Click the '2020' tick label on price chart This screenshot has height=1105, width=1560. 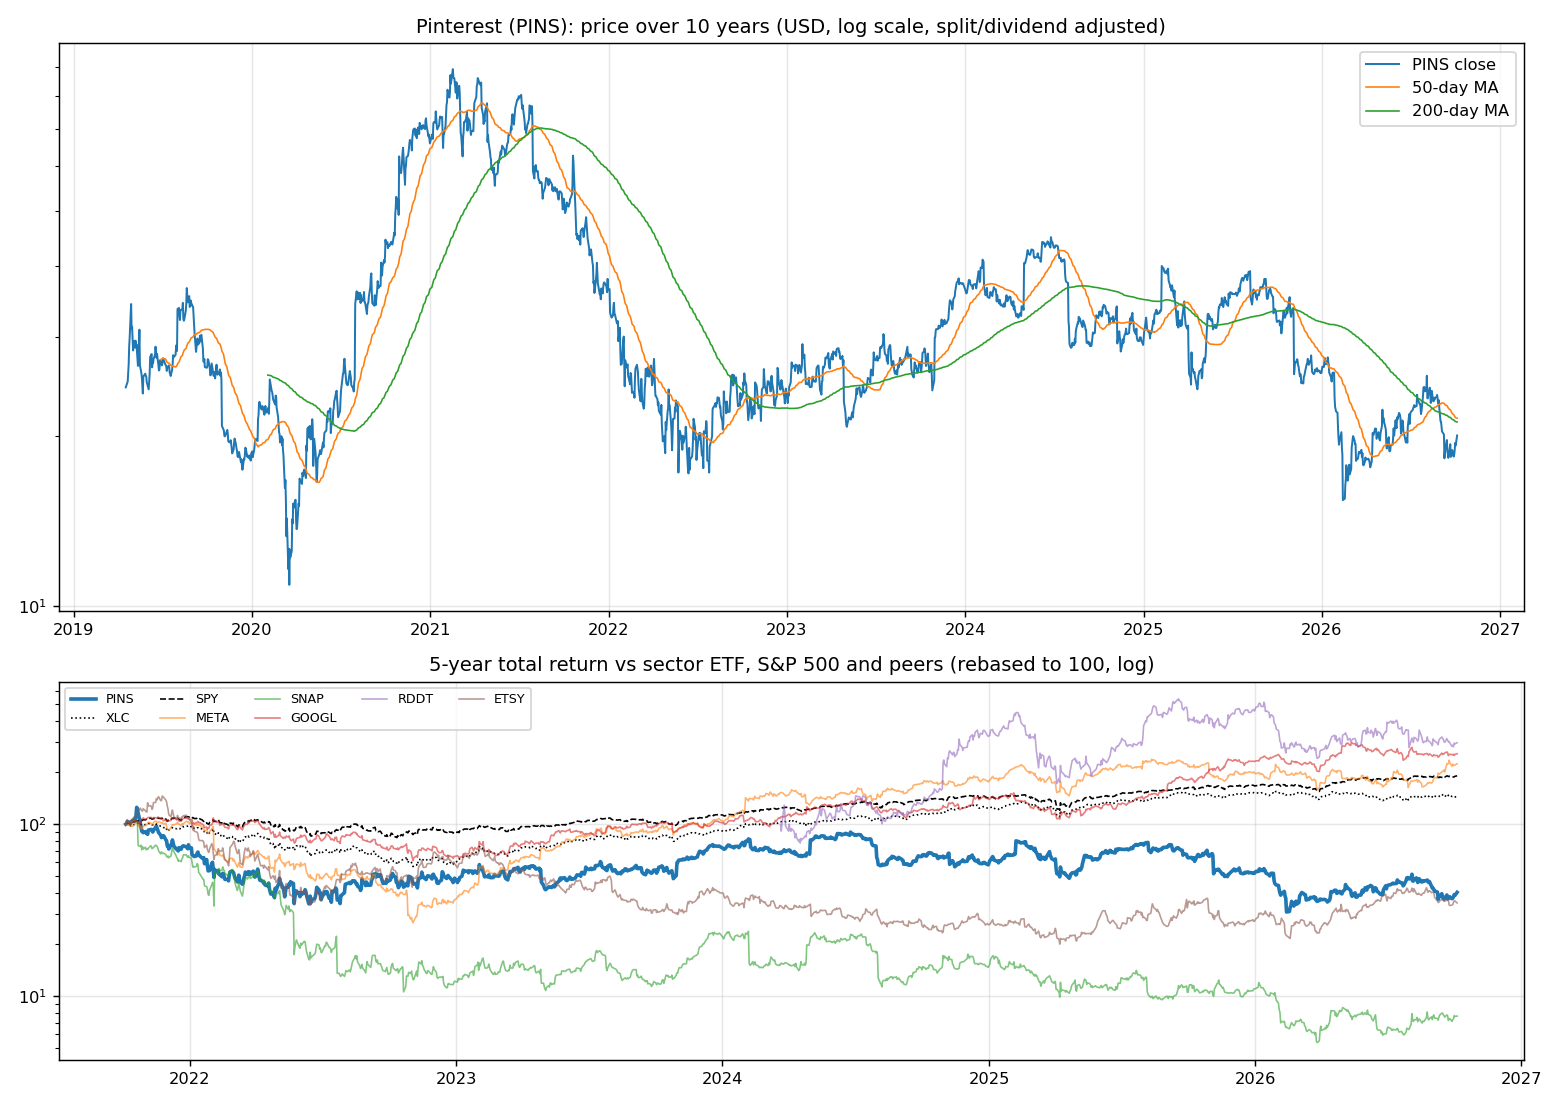pos(252,629)
